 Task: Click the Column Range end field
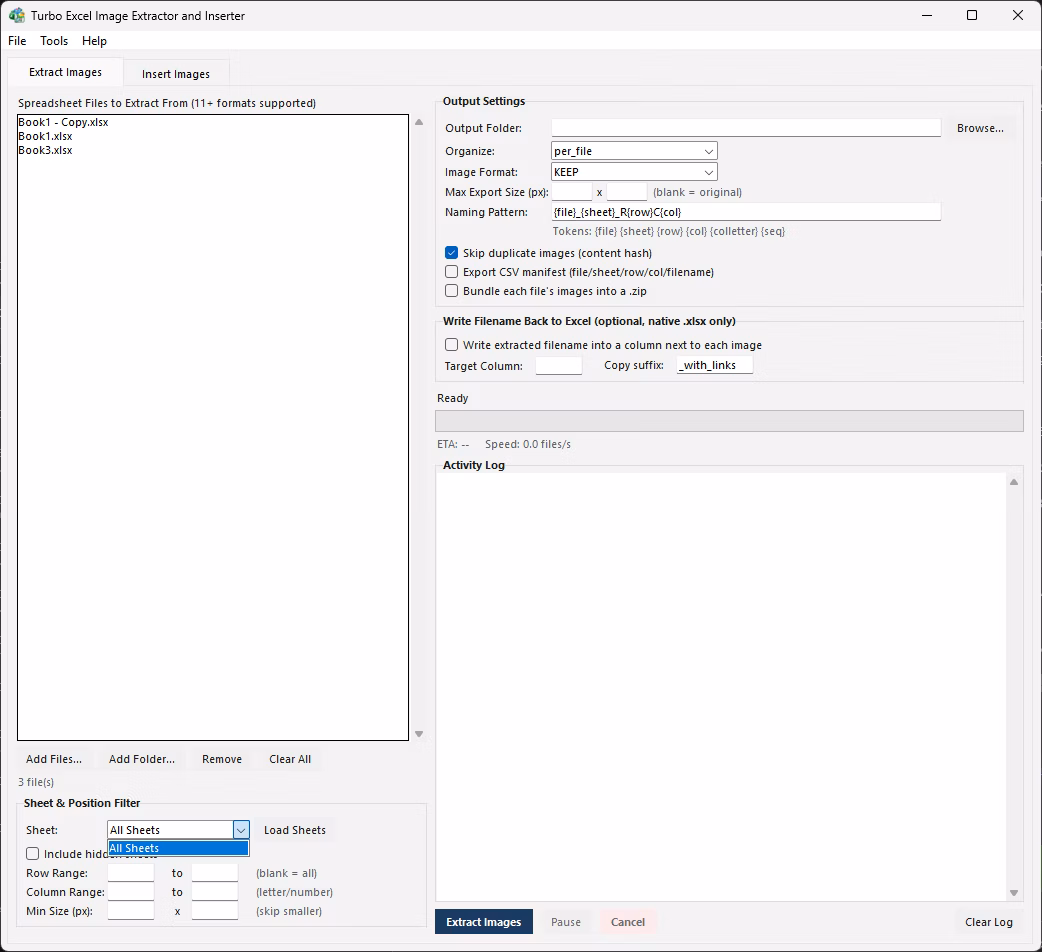point(215,892)
